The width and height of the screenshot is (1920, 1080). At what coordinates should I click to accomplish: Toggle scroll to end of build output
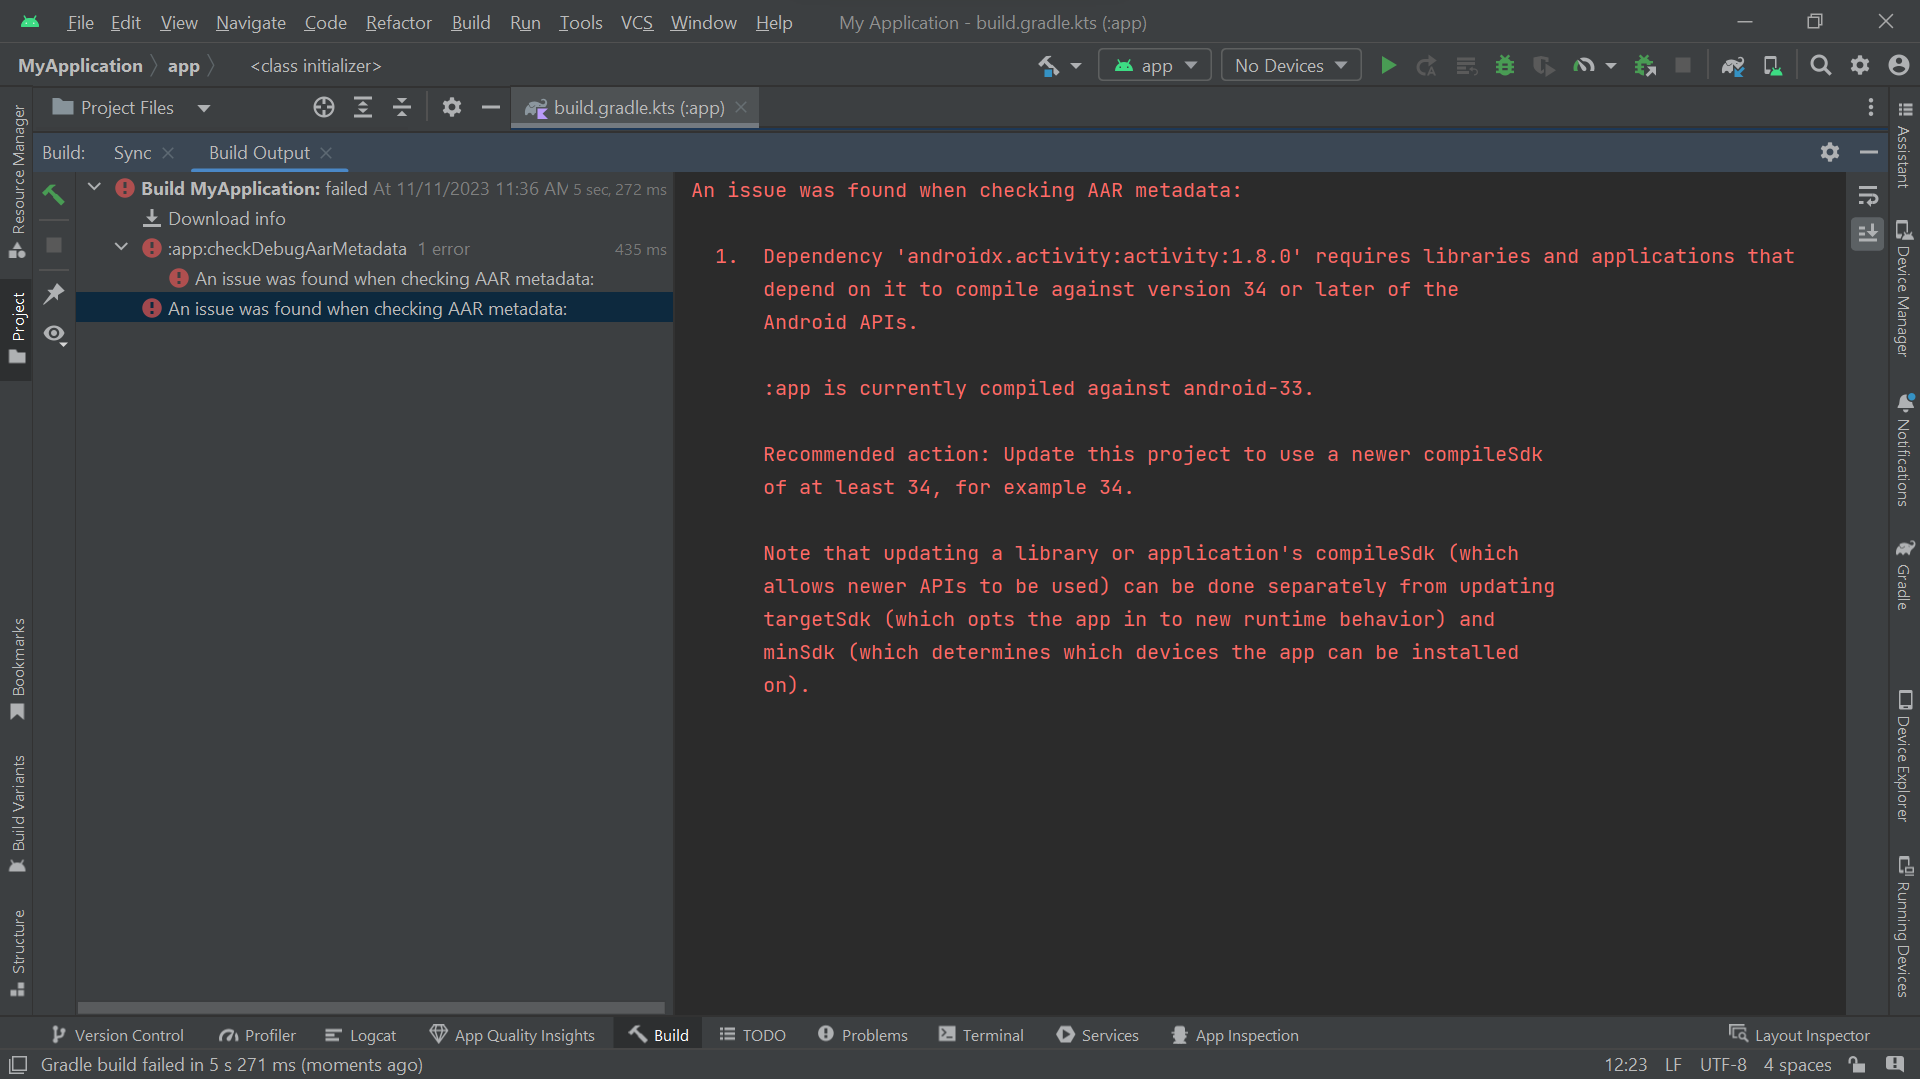1868,234
